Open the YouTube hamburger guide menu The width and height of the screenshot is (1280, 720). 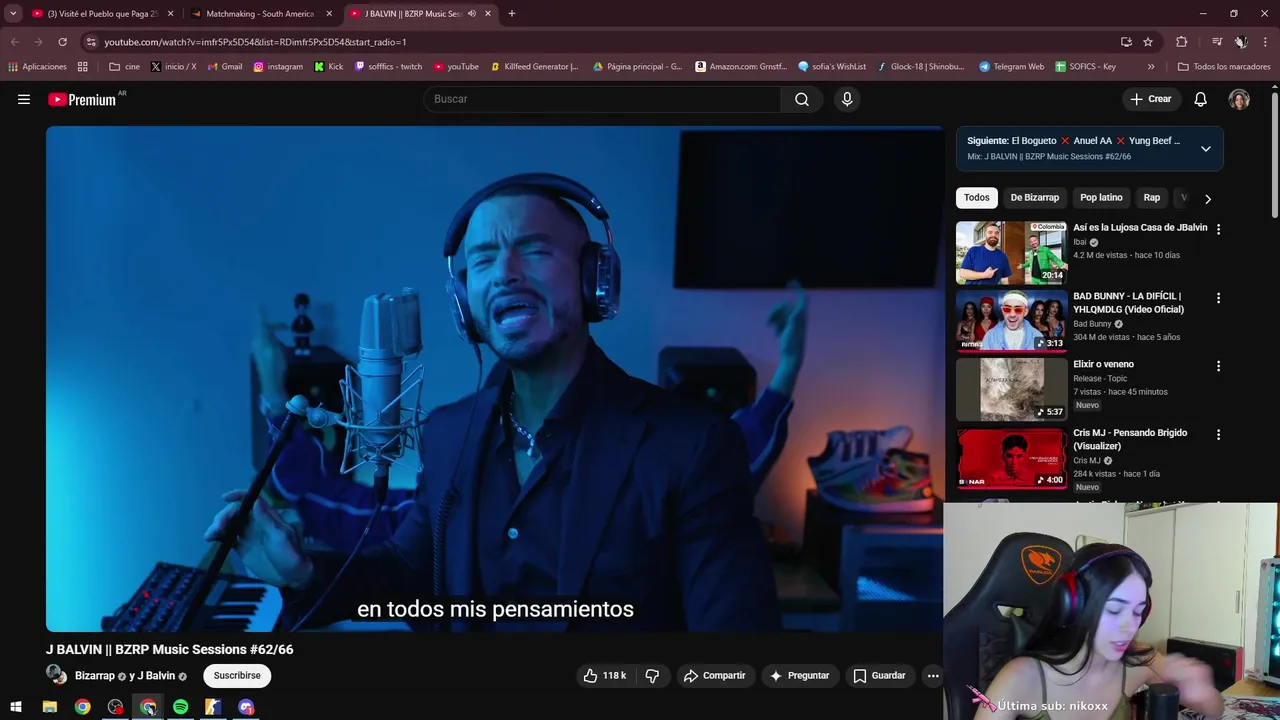tap(24, 99)
